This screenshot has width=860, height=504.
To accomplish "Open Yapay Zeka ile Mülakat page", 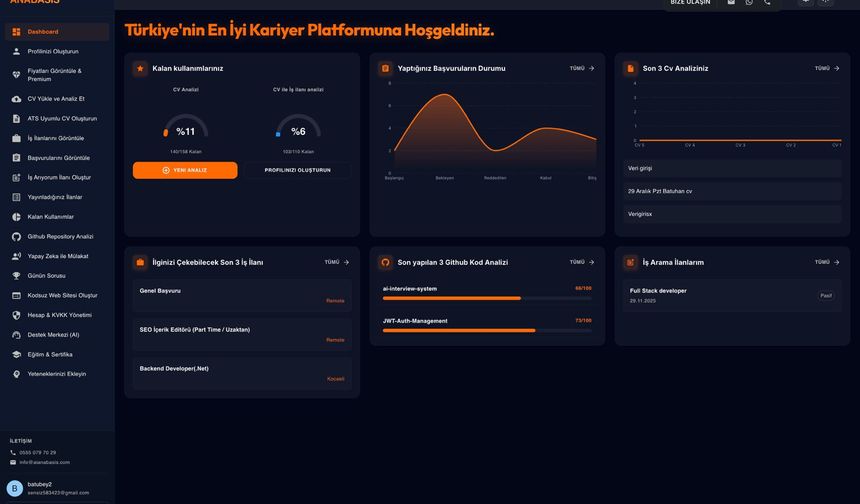I will click(x=58, y=256).
